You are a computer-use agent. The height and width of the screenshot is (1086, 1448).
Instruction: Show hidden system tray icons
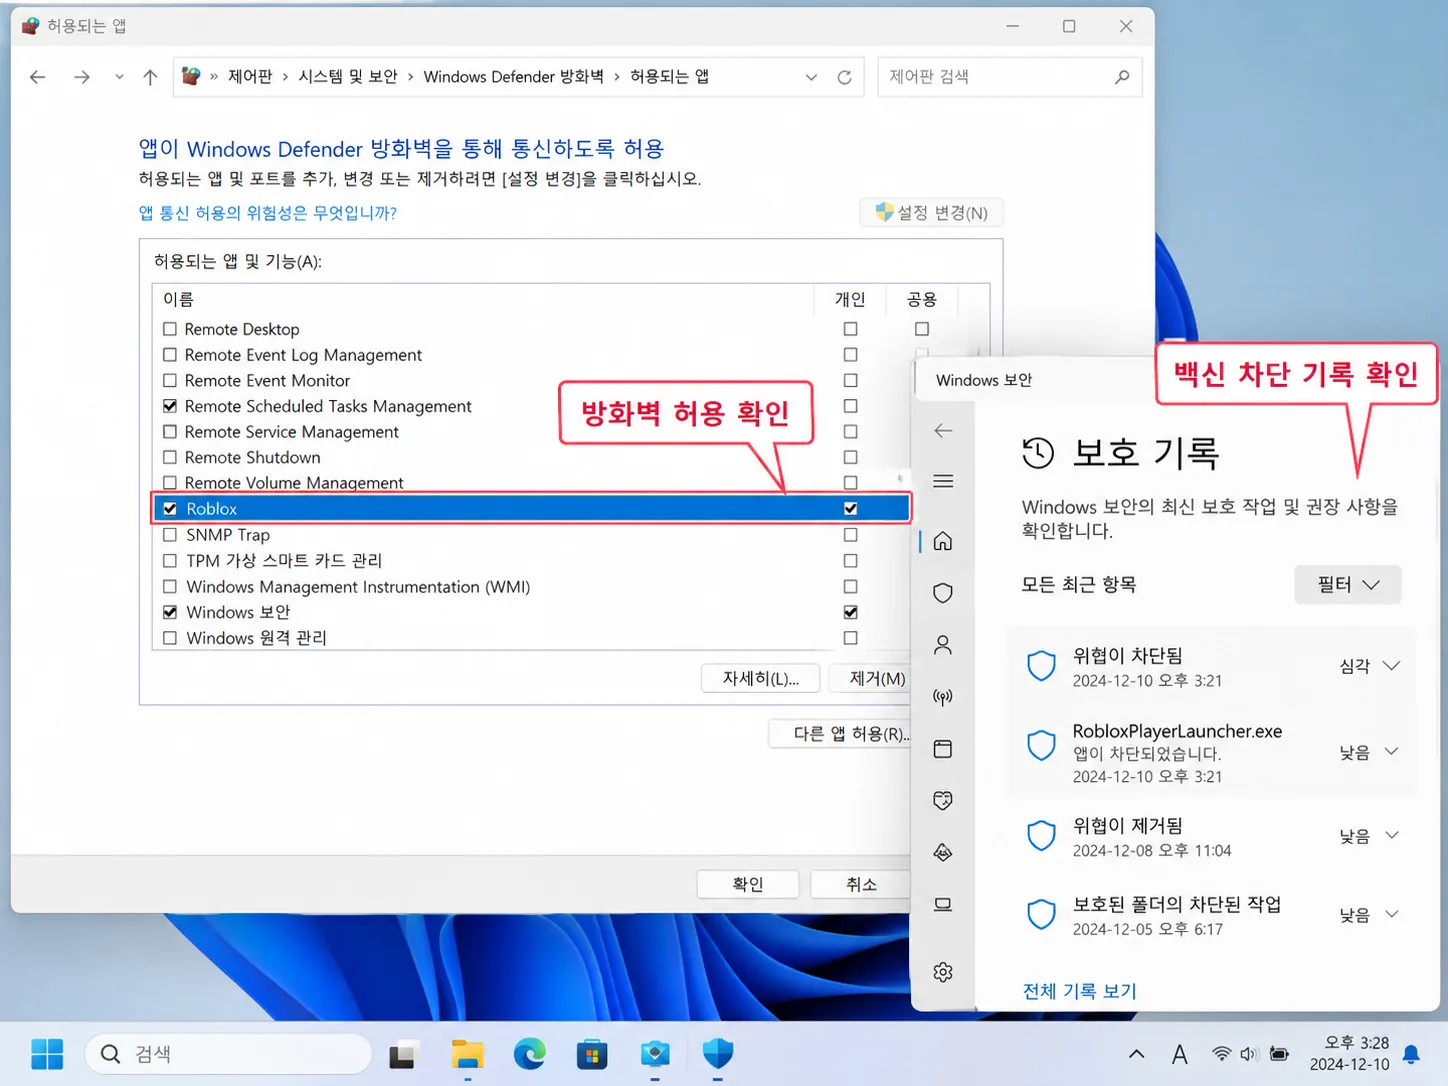point(1137,1054)
